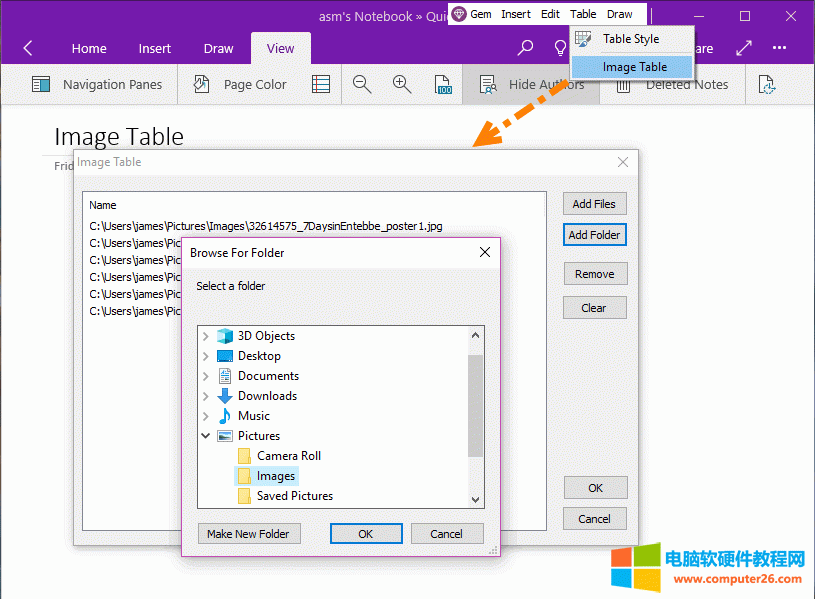Screen dimensions: 815x599
Task: Collapse the Pictures folder tree
Action: click(206, 436)
